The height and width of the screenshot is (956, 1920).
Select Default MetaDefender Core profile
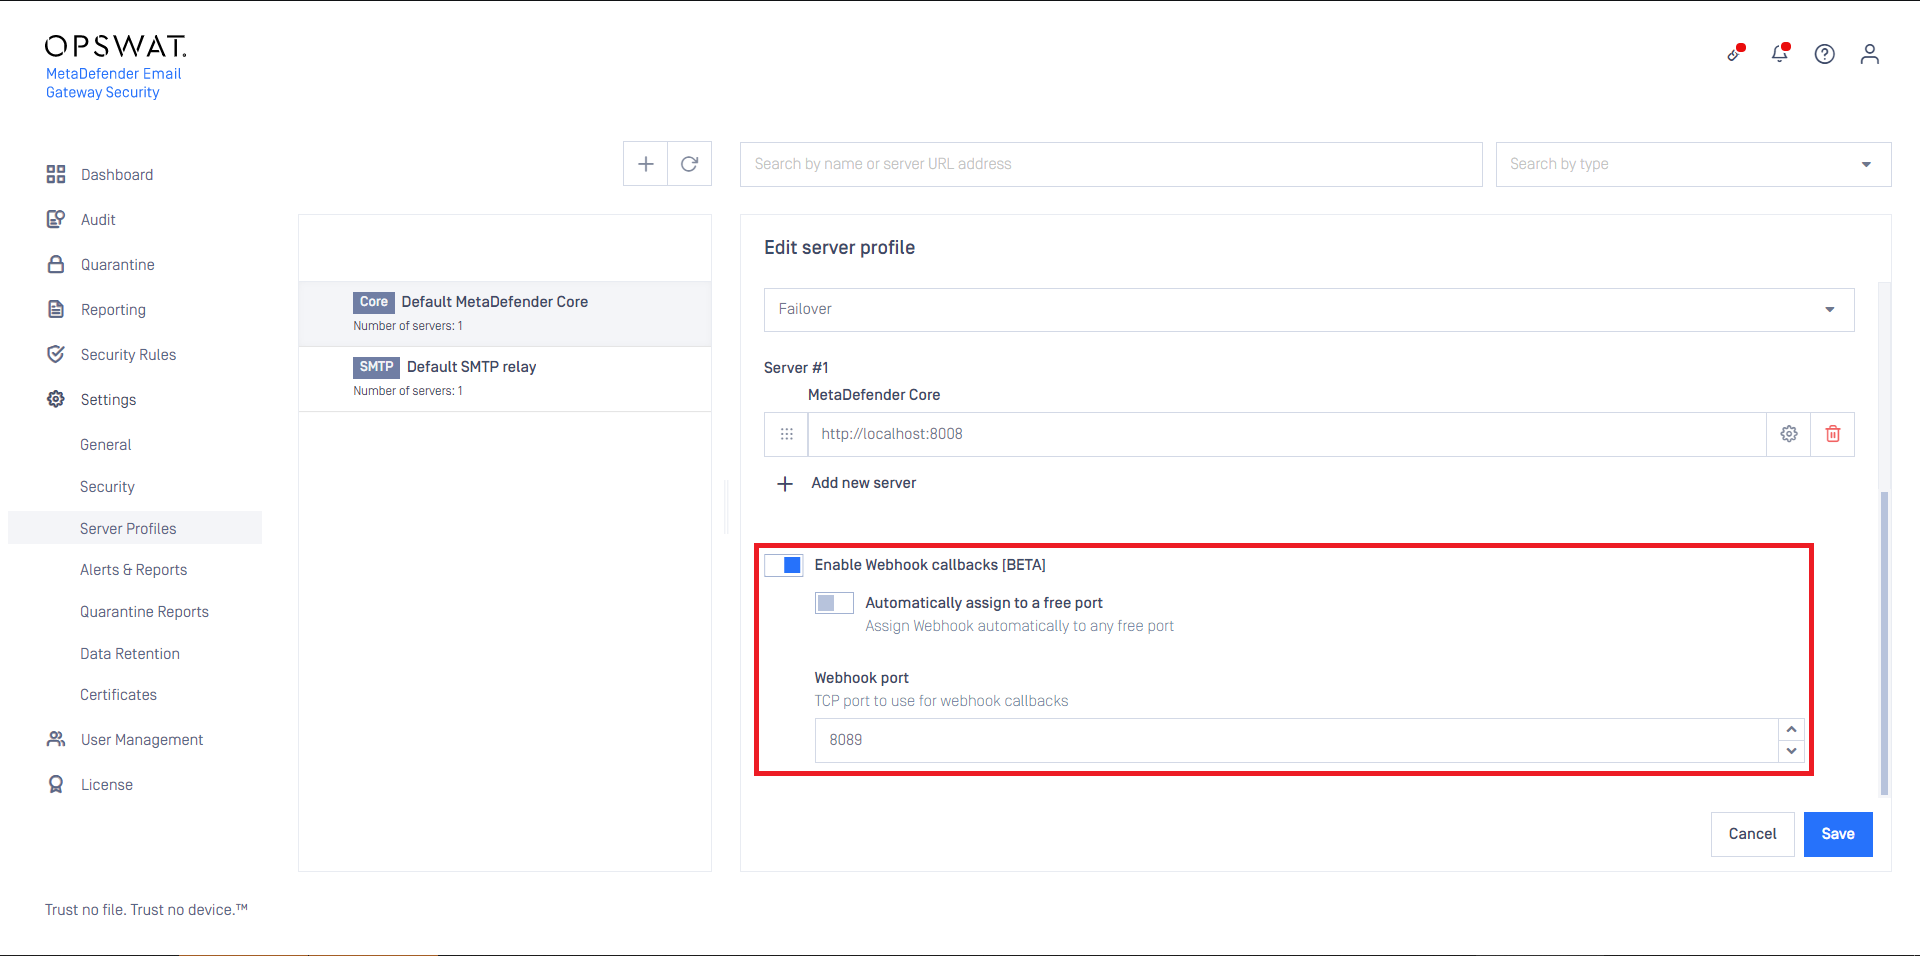[505, 314]
